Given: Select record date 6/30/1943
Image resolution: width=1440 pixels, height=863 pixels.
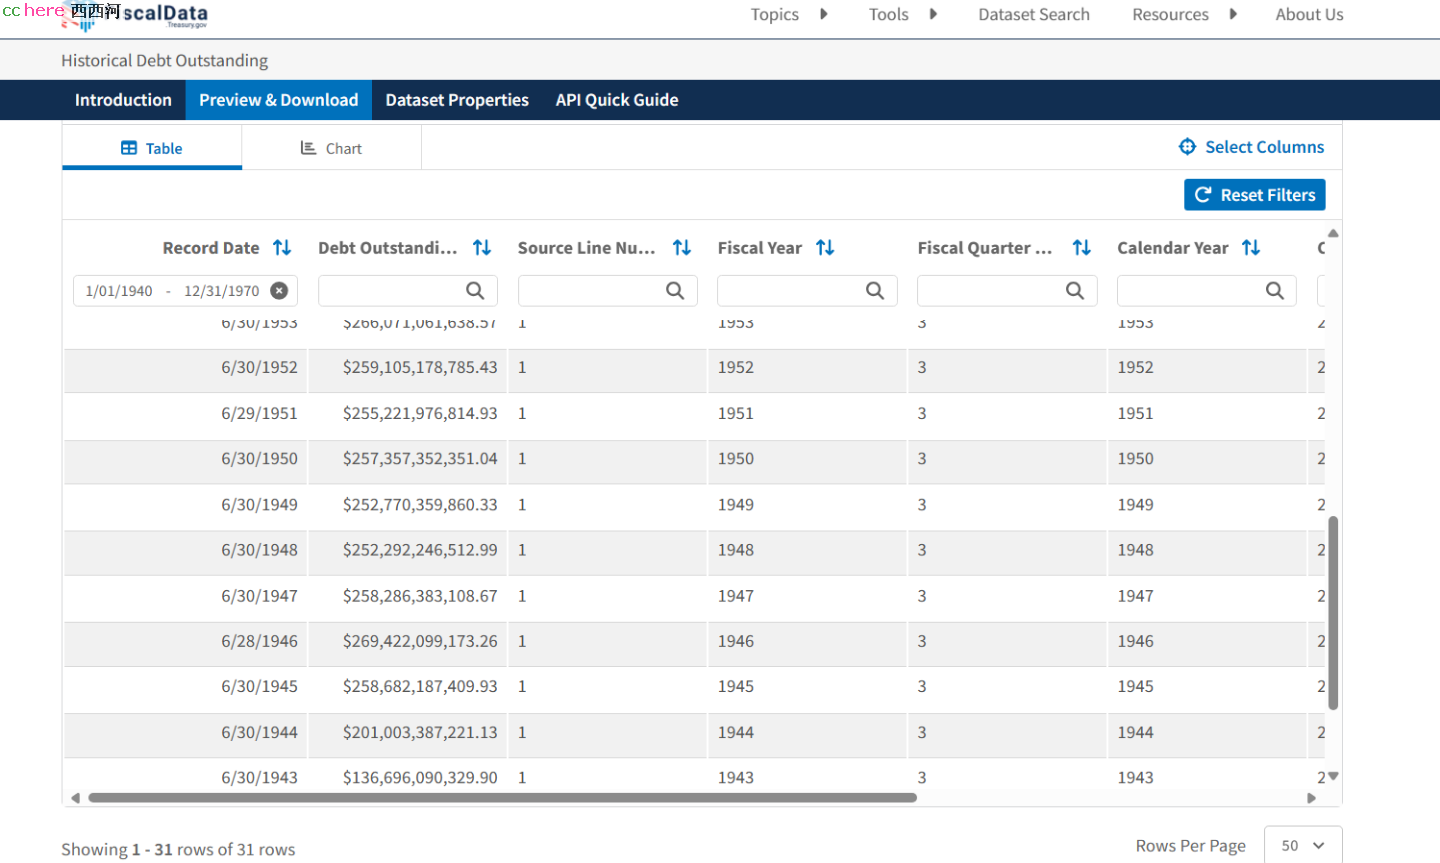Looking at the screenshot, I should (x=259, y=777).
